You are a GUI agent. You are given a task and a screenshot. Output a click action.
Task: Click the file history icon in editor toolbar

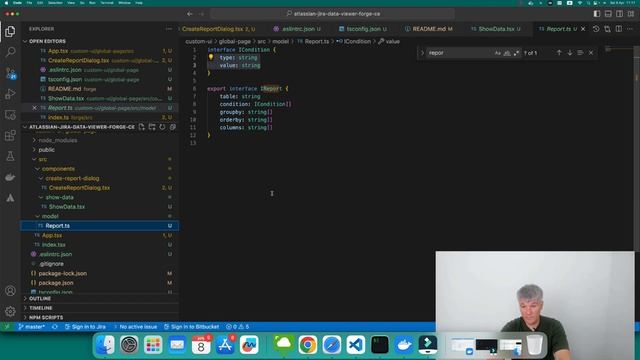click(x=596, y=29)
